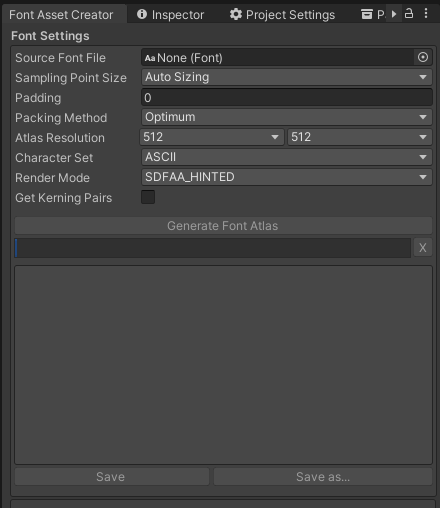Focus the Padding input field
The image size is (440, 508).
287,97
